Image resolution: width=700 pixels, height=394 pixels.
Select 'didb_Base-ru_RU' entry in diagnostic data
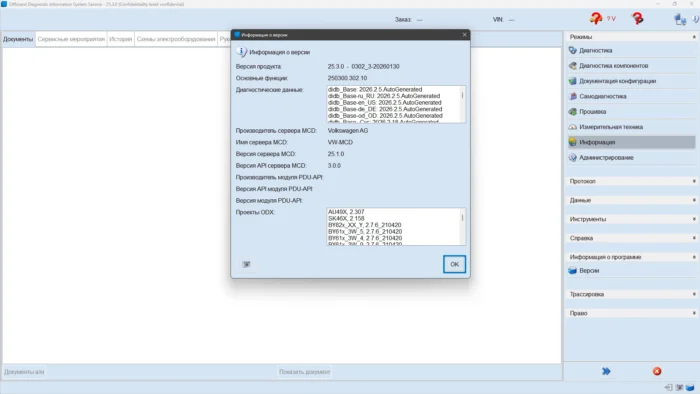[x=384, y=96]
